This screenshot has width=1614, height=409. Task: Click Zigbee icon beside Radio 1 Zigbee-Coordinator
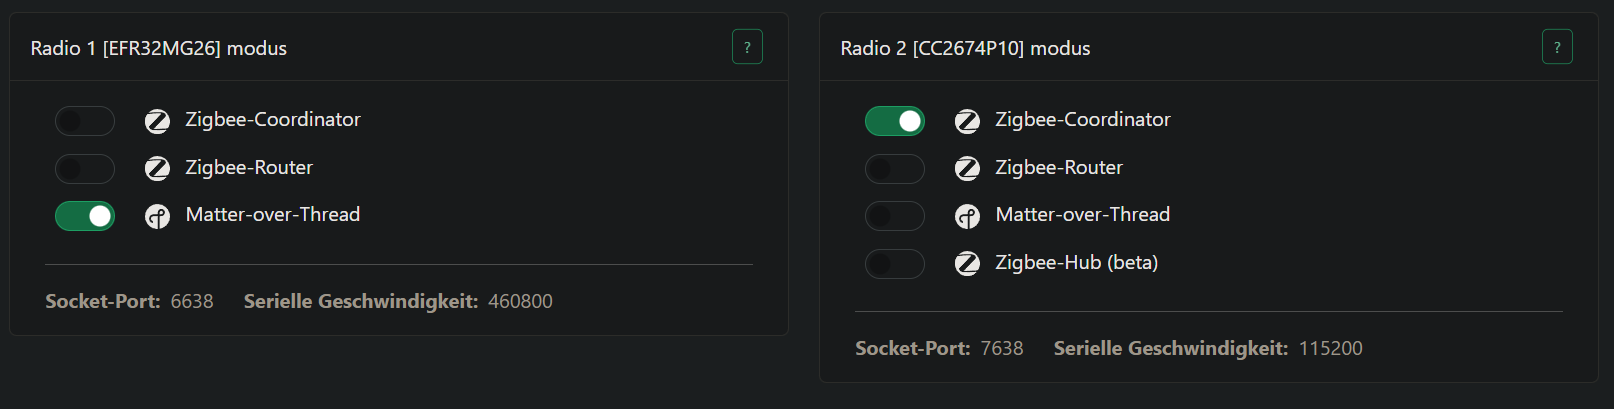click(157, 121)
